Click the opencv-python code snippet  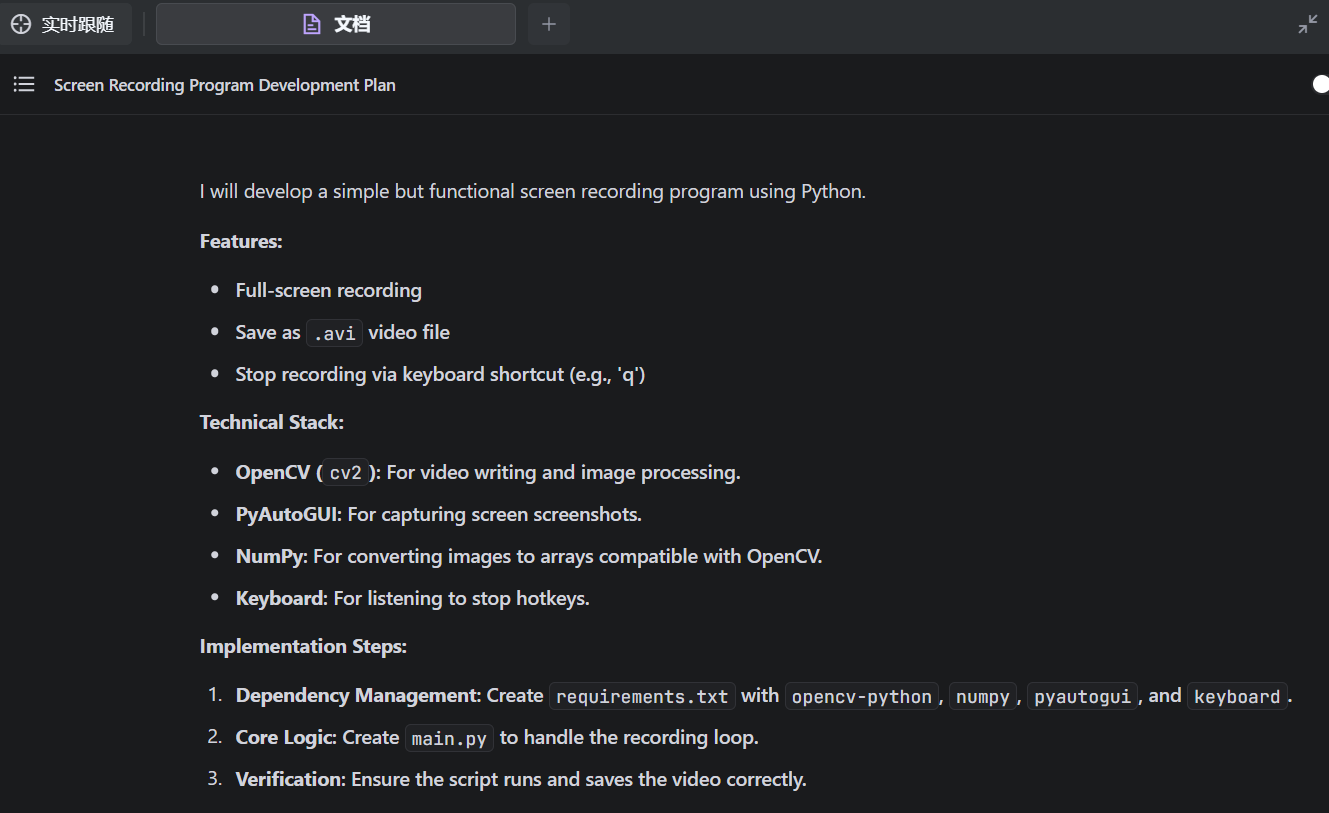point(861,697)
